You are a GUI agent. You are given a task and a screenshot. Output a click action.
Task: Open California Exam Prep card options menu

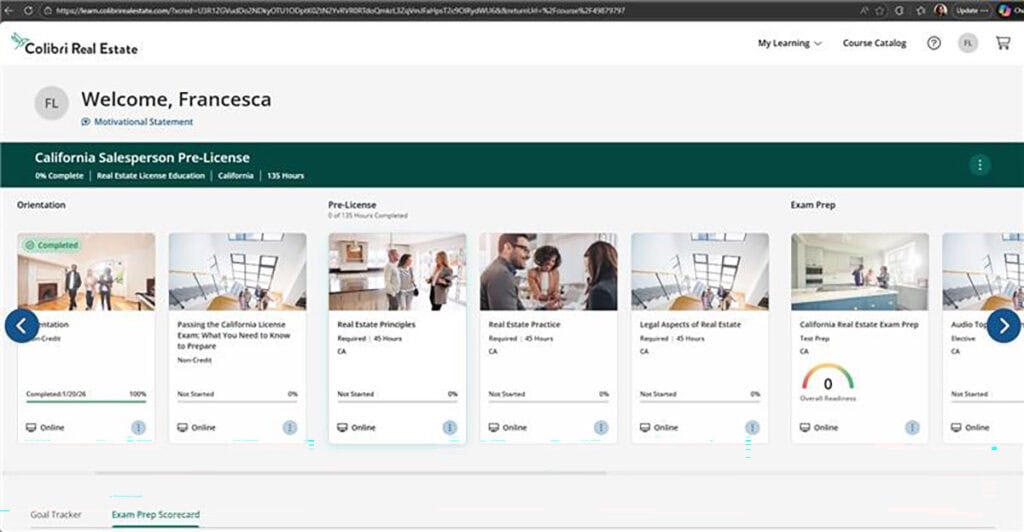912,427
